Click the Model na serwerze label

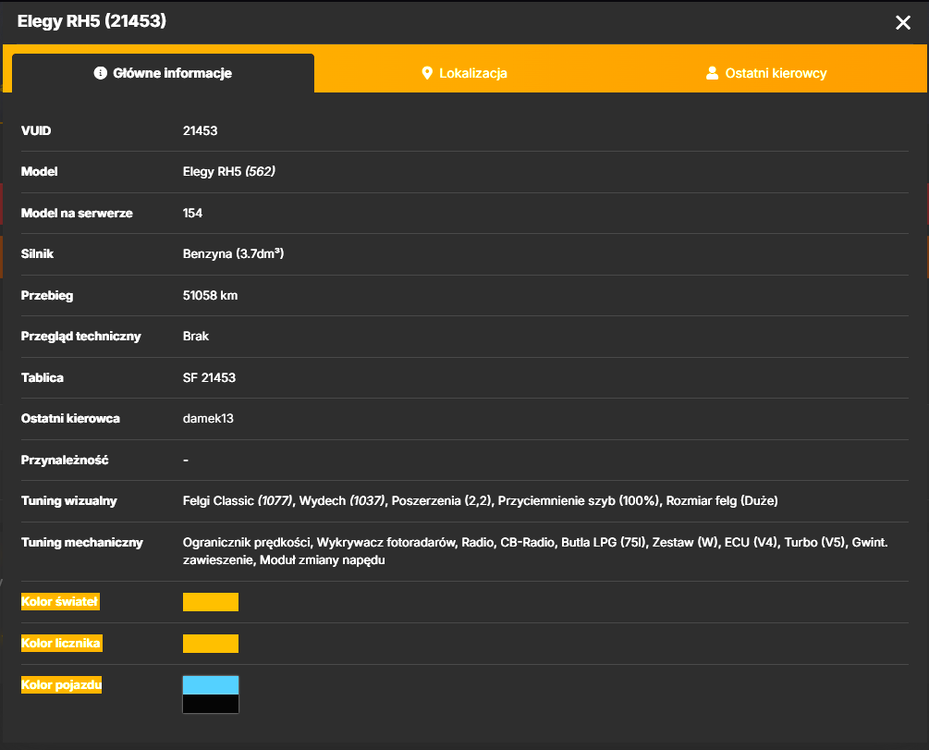77,213
